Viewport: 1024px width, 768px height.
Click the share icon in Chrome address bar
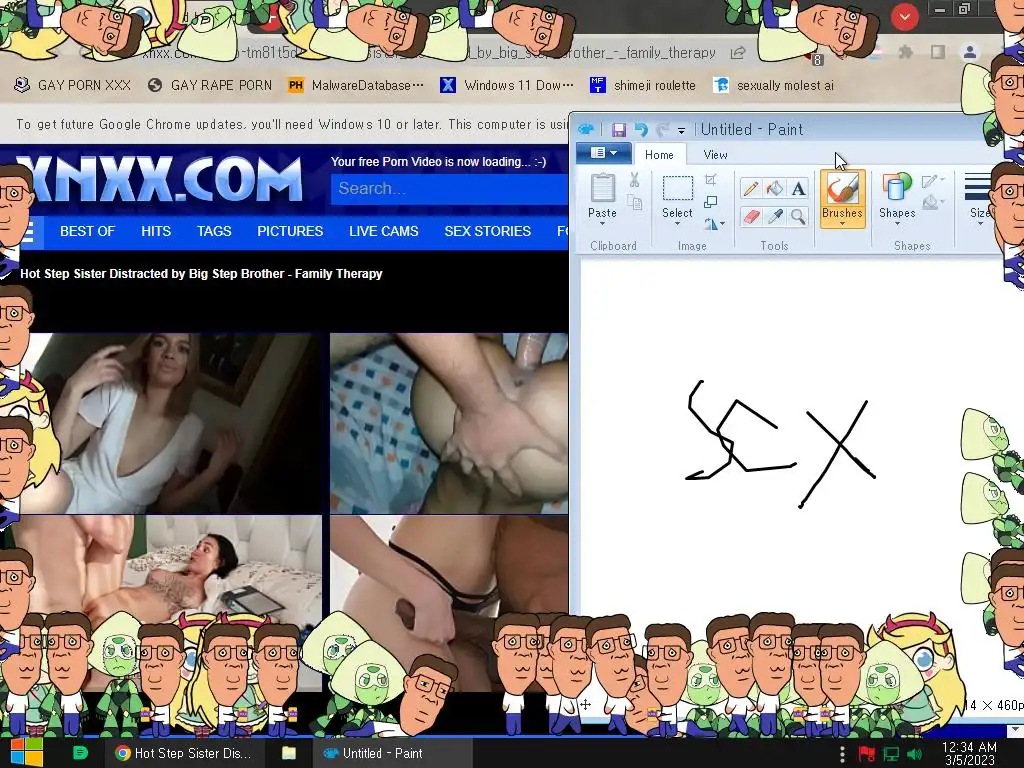point(738,53)
